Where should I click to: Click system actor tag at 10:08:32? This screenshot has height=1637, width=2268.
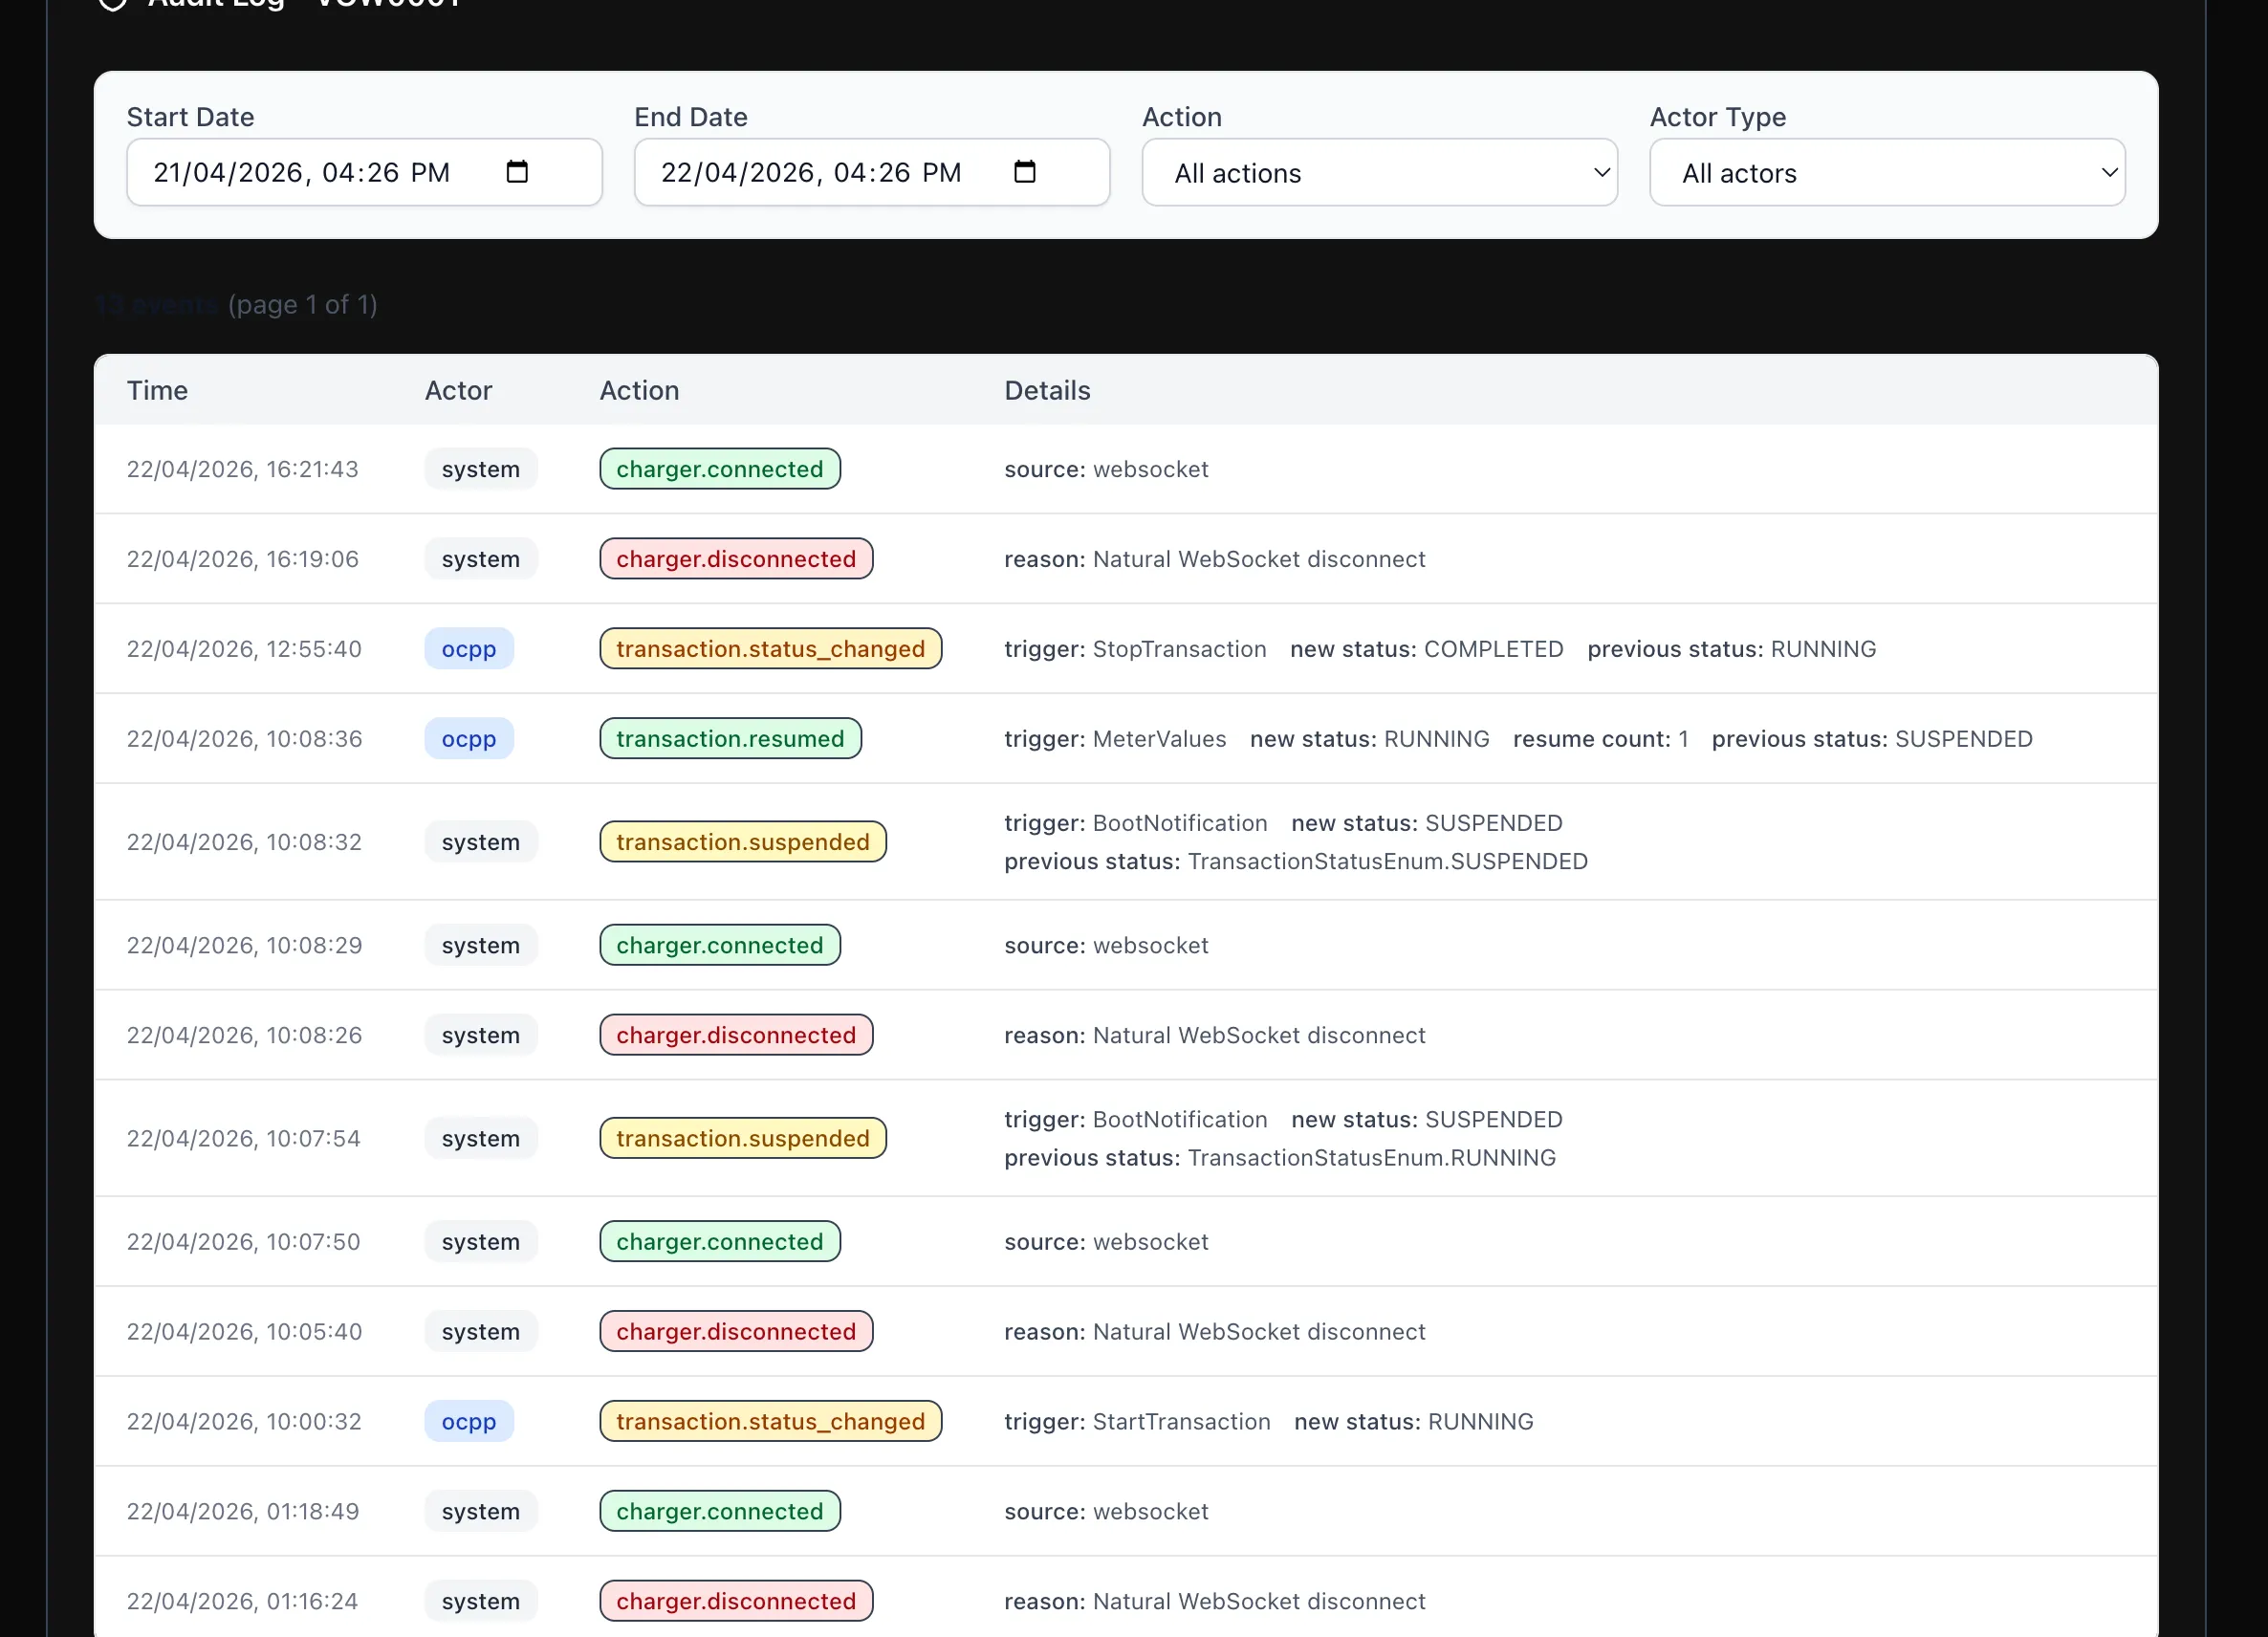[480, 842]
